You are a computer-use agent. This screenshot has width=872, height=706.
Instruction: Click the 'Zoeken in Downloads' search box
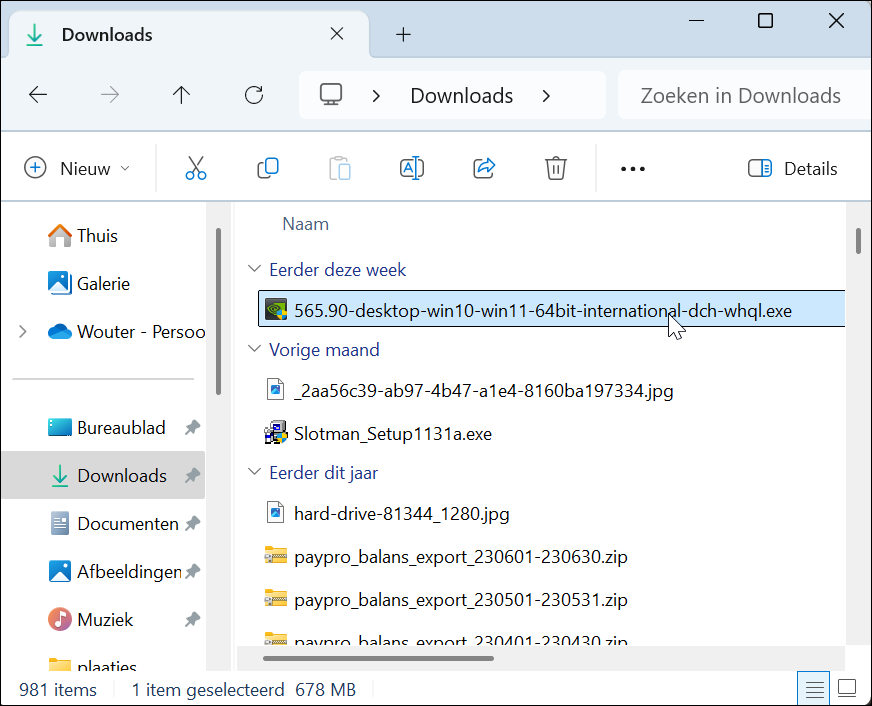pyautogui.click(x=740, y=95)
